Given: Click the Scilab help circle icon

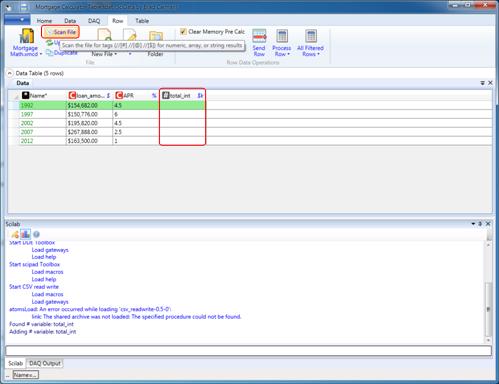Looking at the screenshot, I should pyautogui.click(x=36, y=234).
